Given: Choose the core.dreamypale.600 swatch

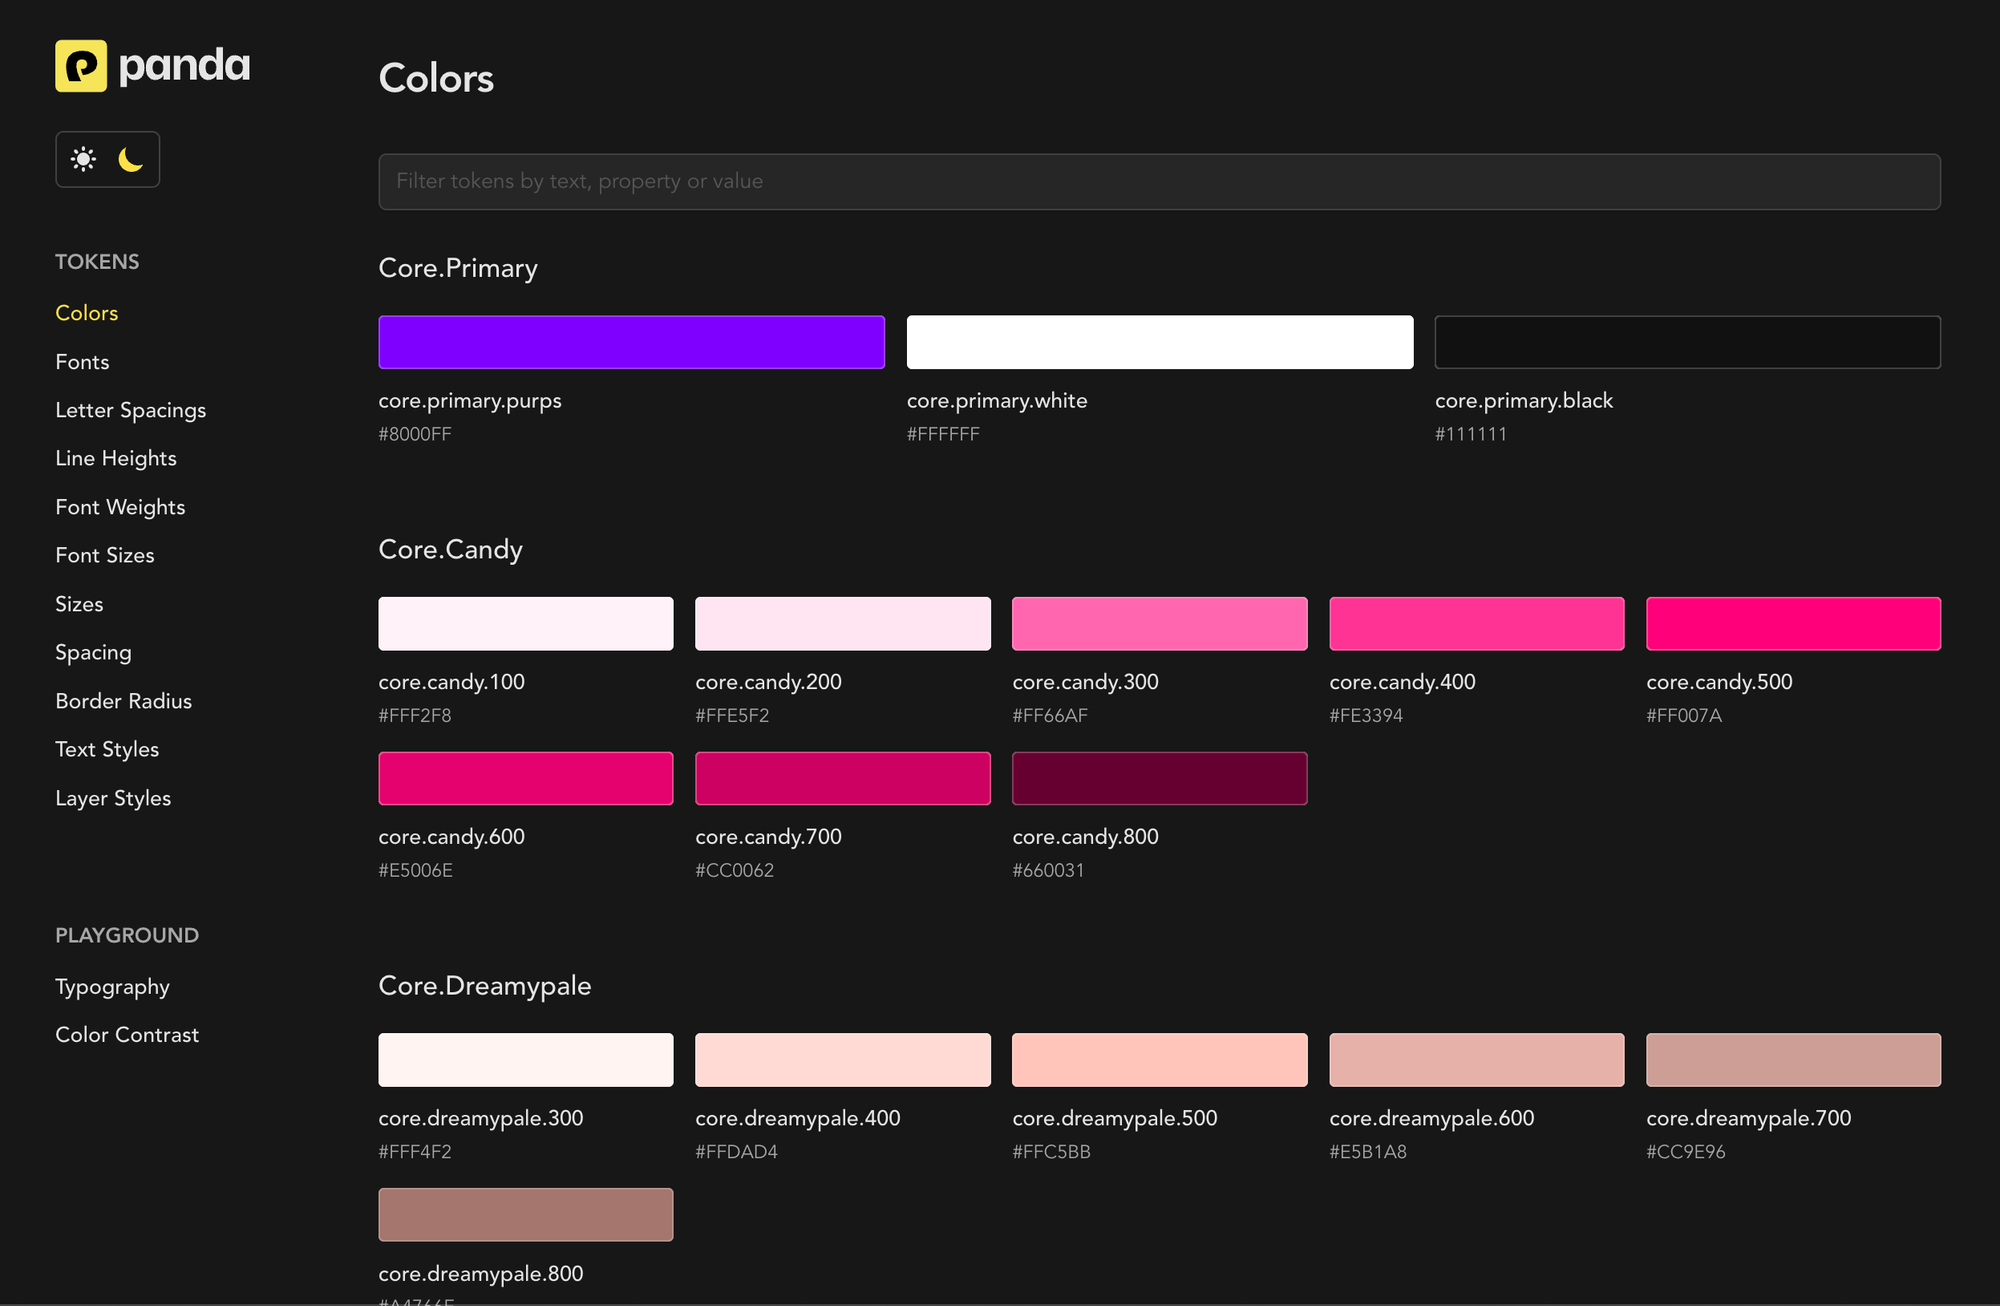Looking at the screenshot, I should pos(1477,1060).
